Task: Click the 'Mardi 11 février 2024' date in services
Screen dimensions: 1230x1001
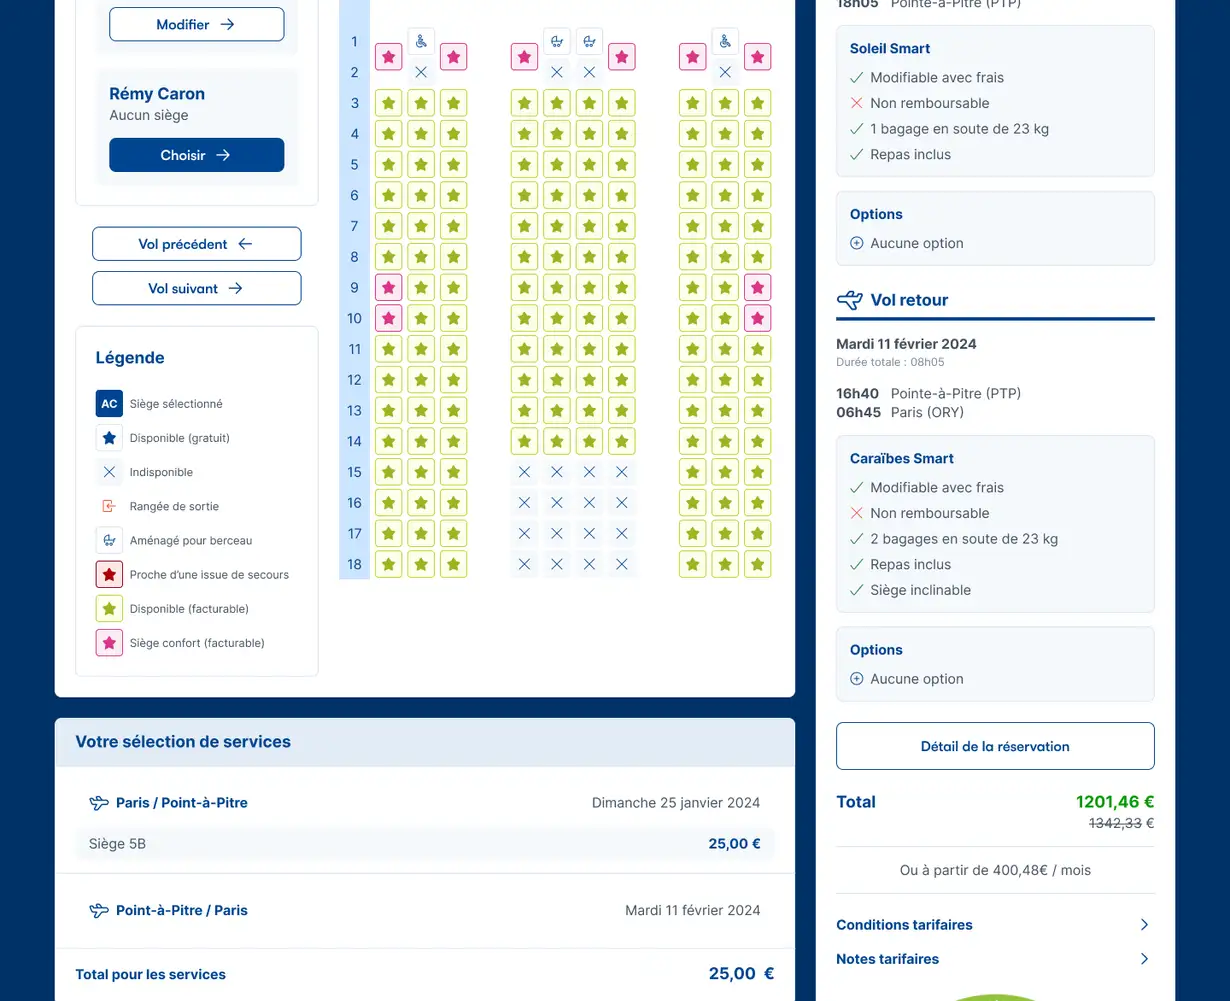Action: click(692, 910)
